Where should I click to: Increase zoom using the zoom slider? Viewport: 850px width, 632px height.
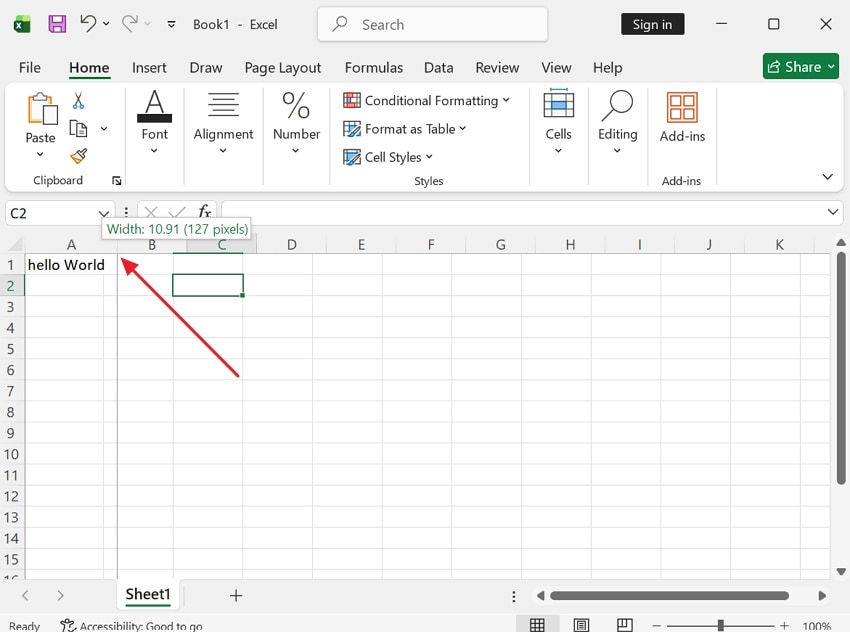click(784, 624)
